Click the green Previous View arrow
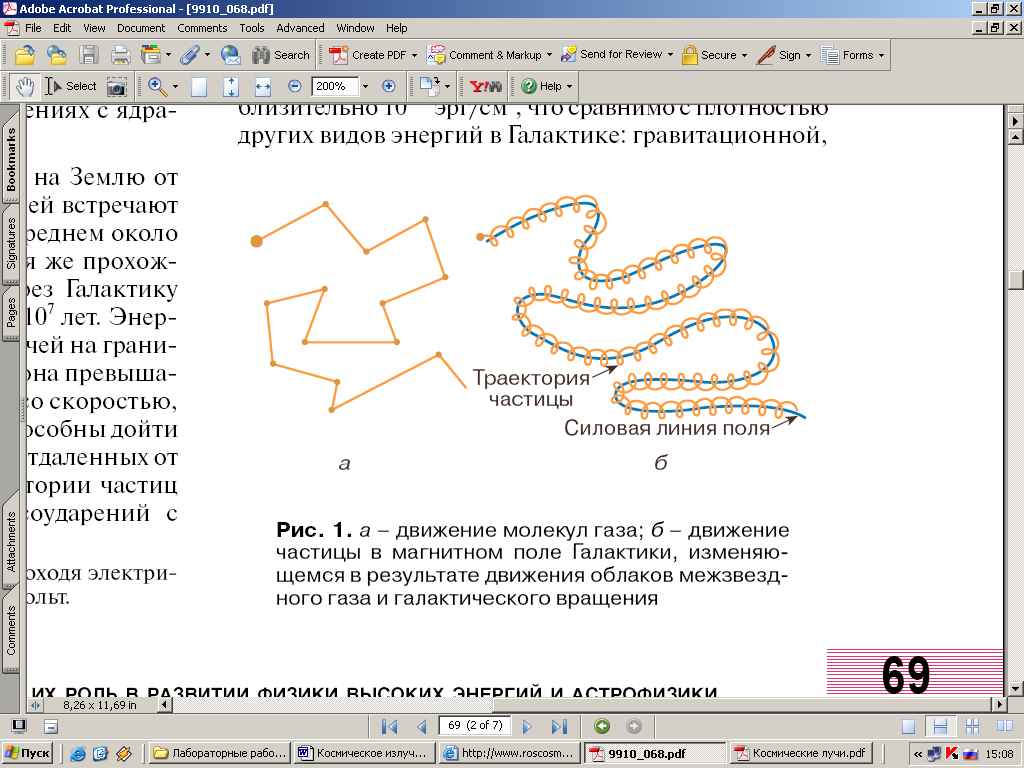This screenshot has height=768, width=1024. [602, 726]
